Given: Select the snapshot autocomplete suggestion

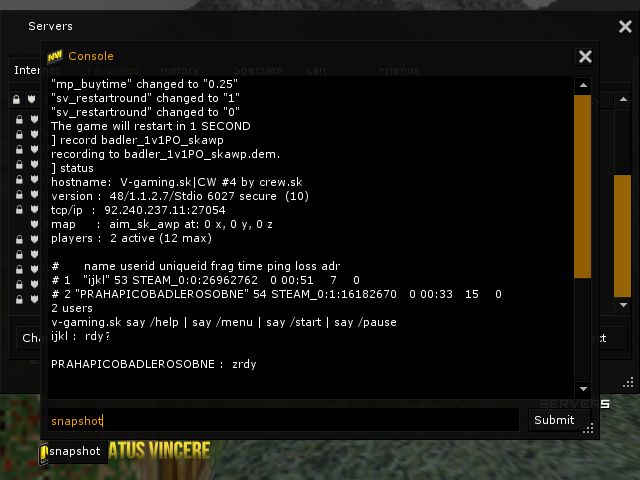Looking at the screenshot, I should pos(74,451).
